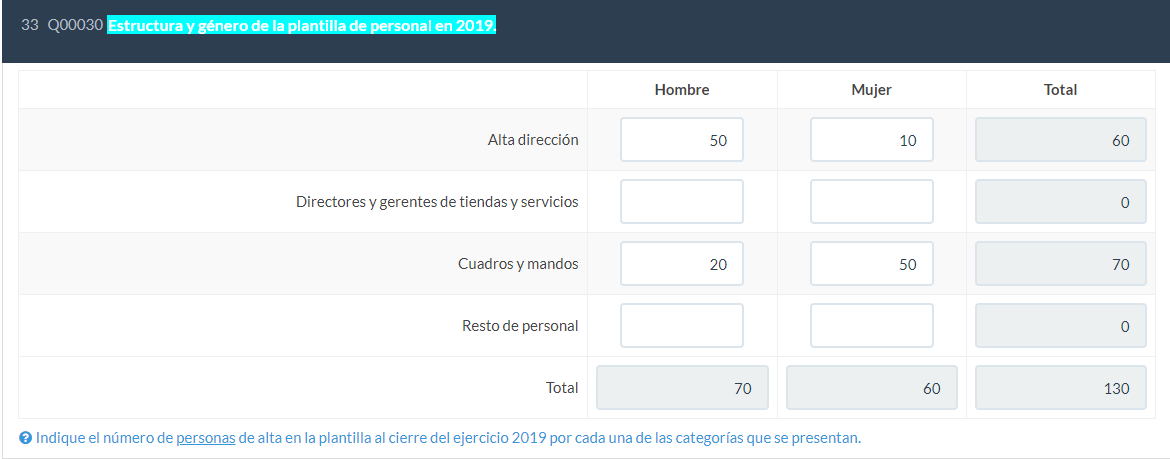Focus Hombre field for Directores y gerentes

click(682, 202)
